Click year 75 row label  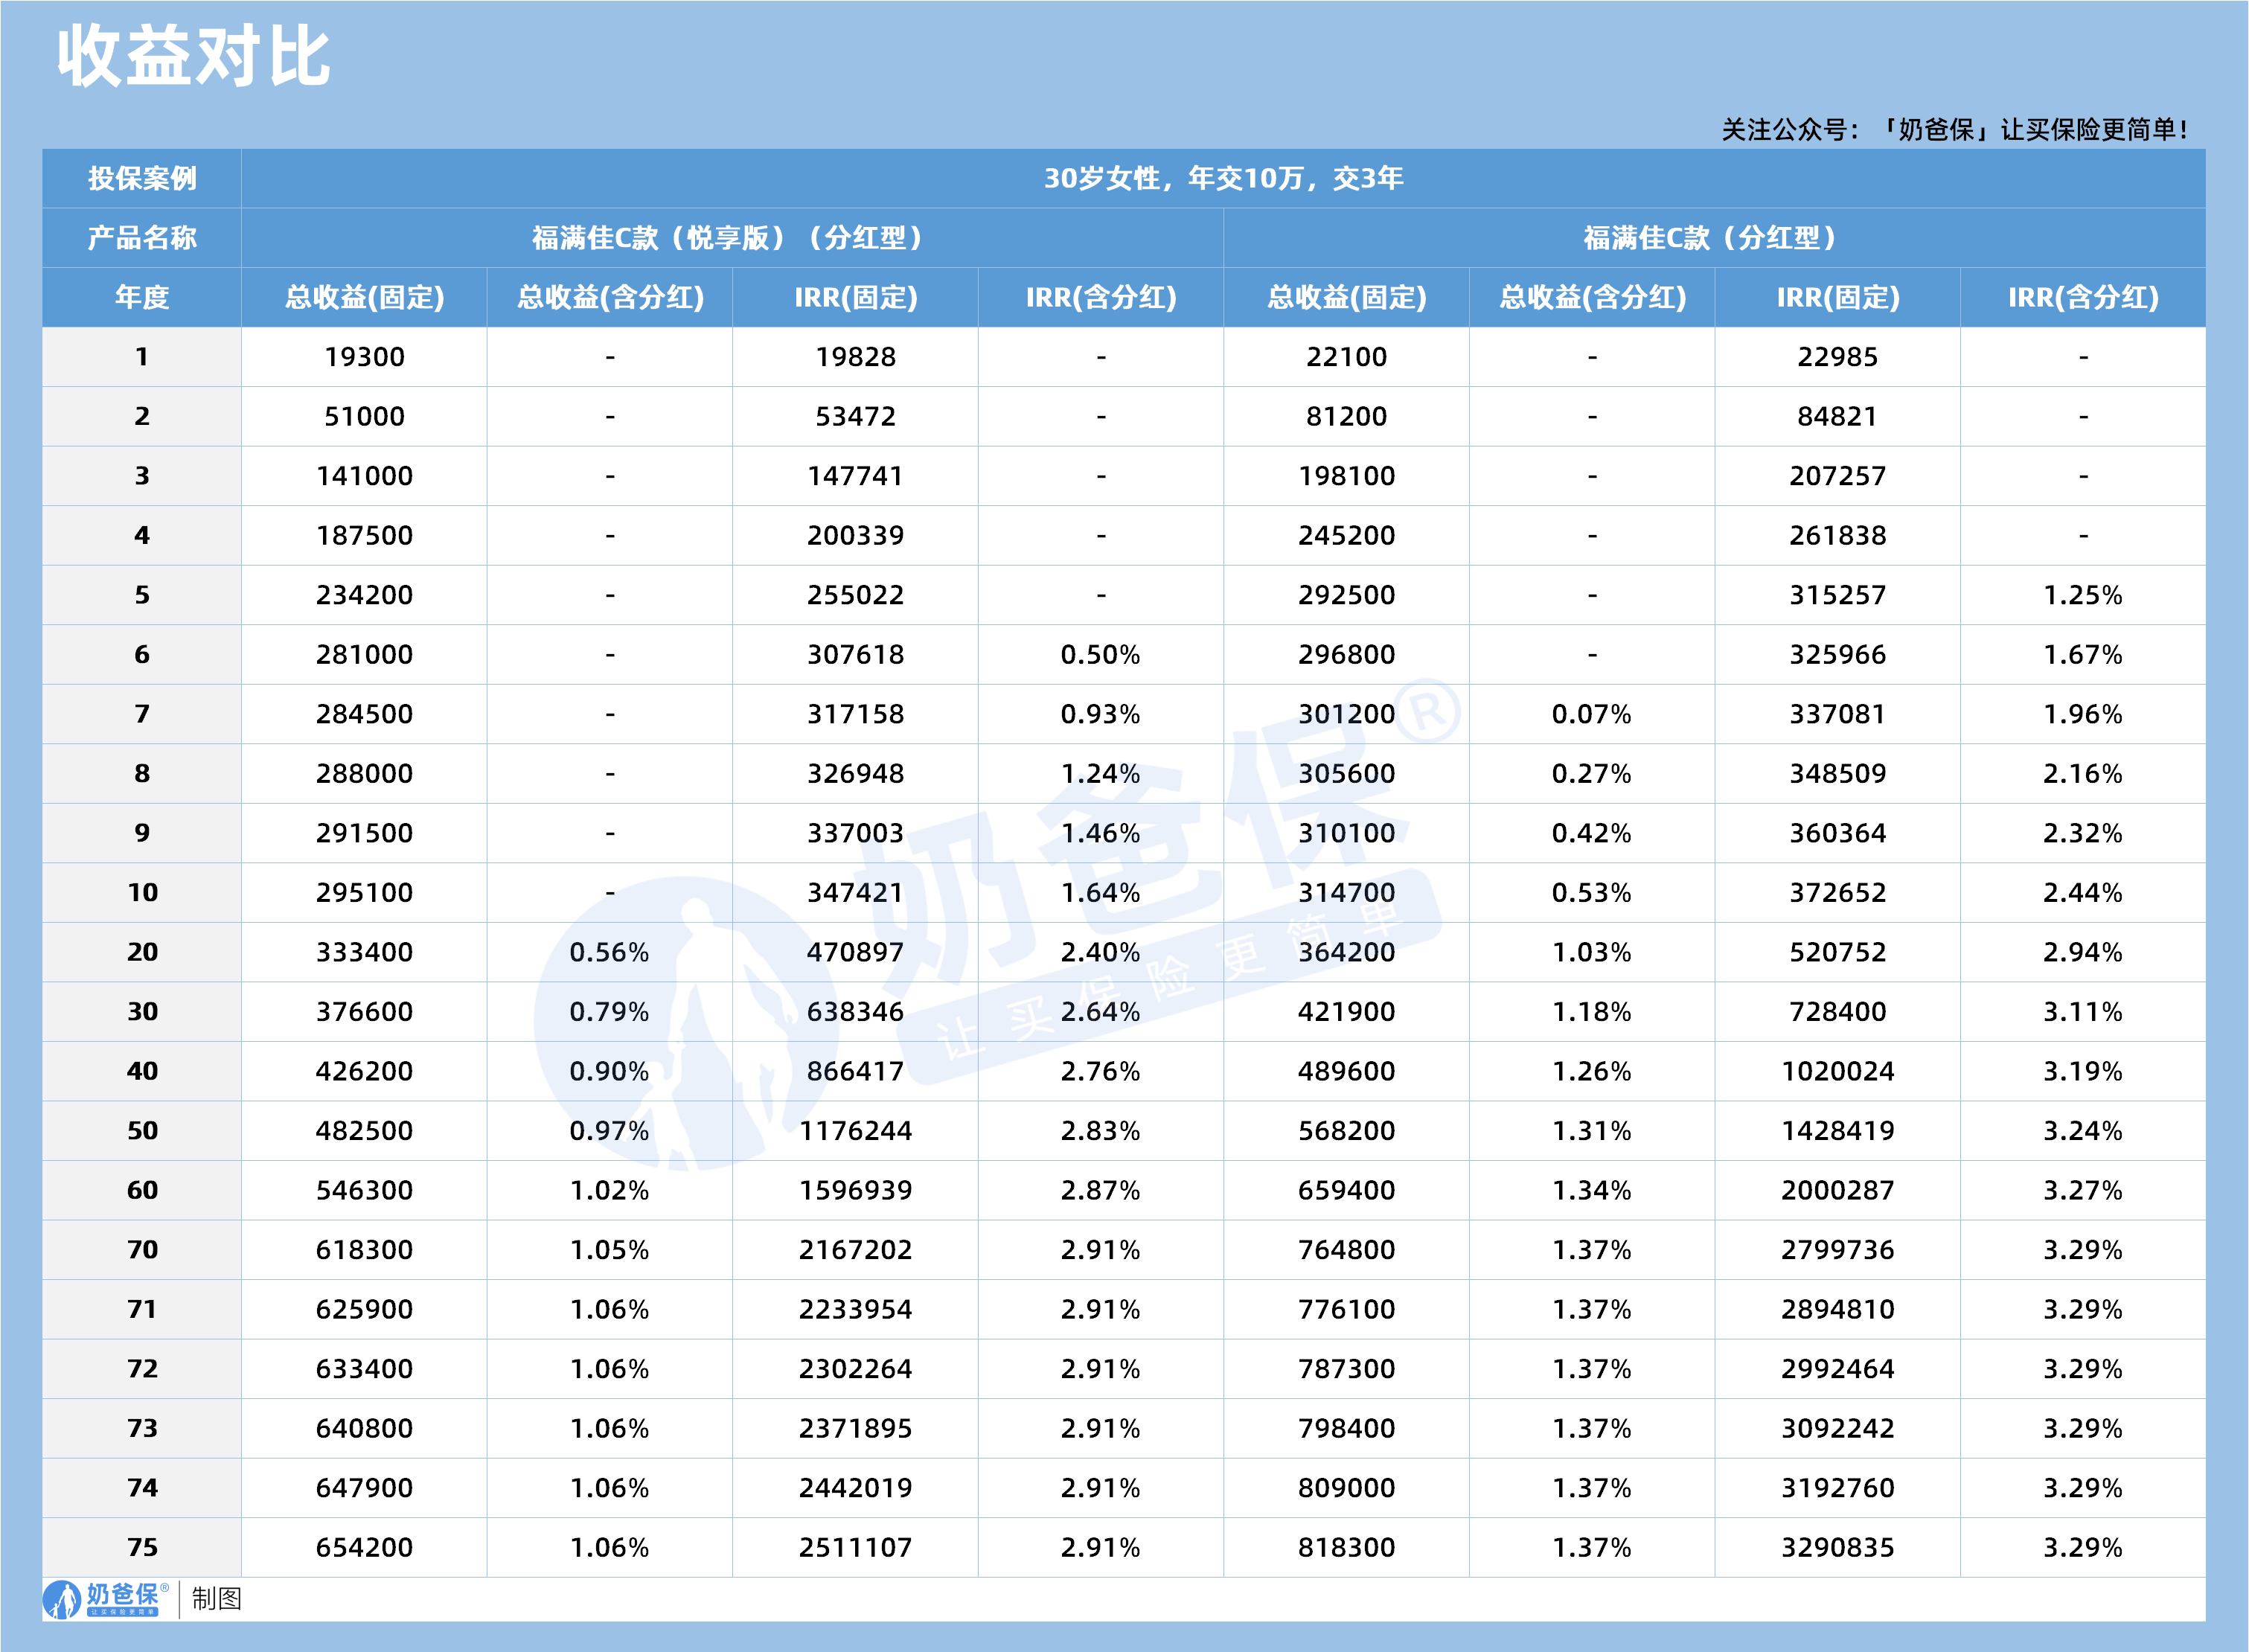click(x=142, y=1547)
